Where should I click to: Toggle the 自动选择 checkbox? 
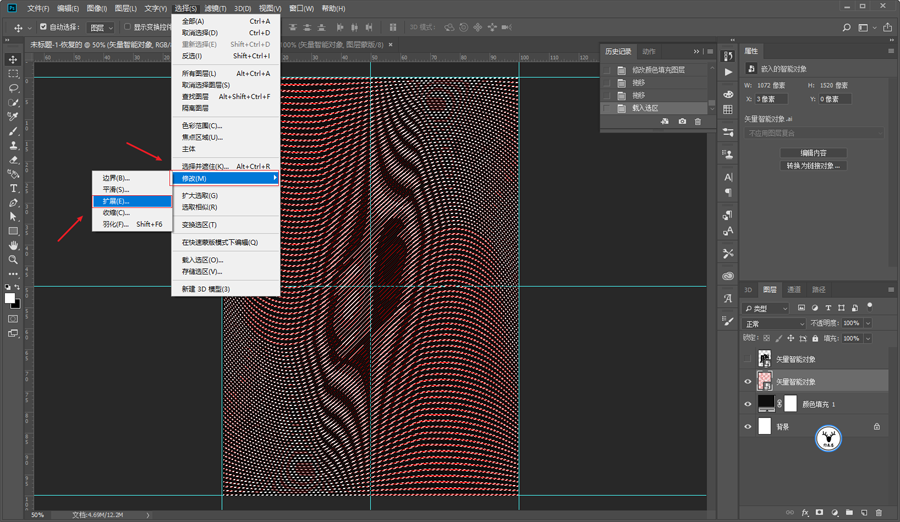43,28
